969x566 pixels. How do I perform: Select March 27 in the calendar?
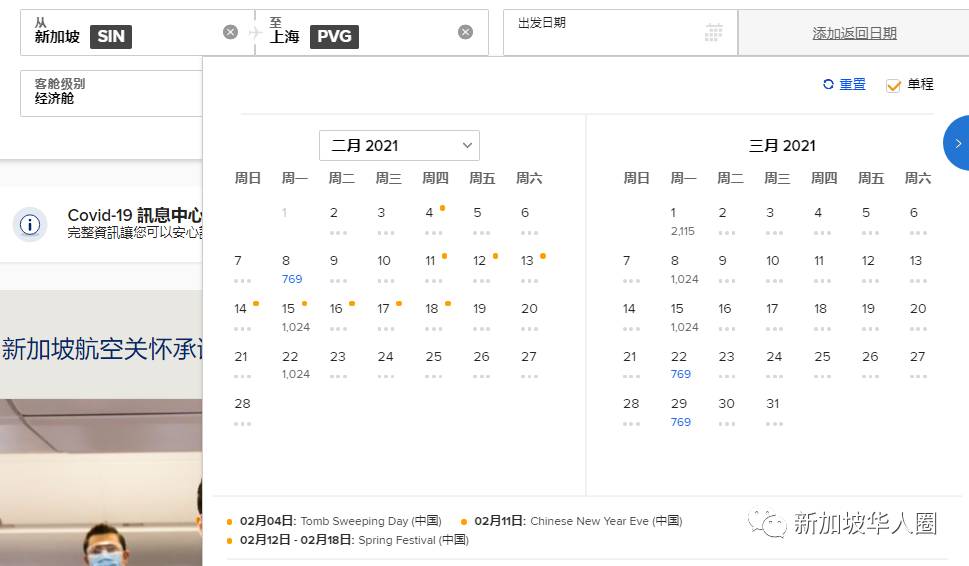point(918,364)
